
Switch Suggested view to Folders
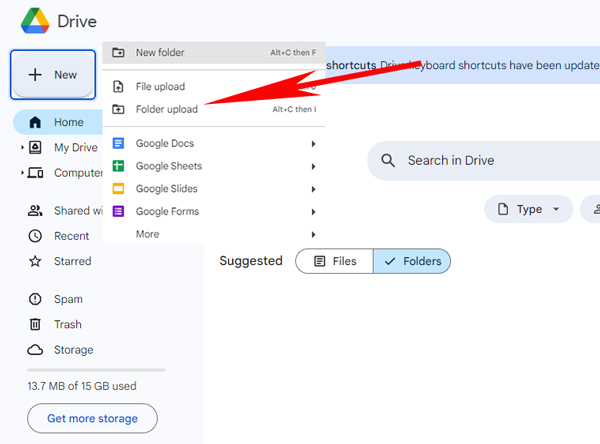[412, 261]
